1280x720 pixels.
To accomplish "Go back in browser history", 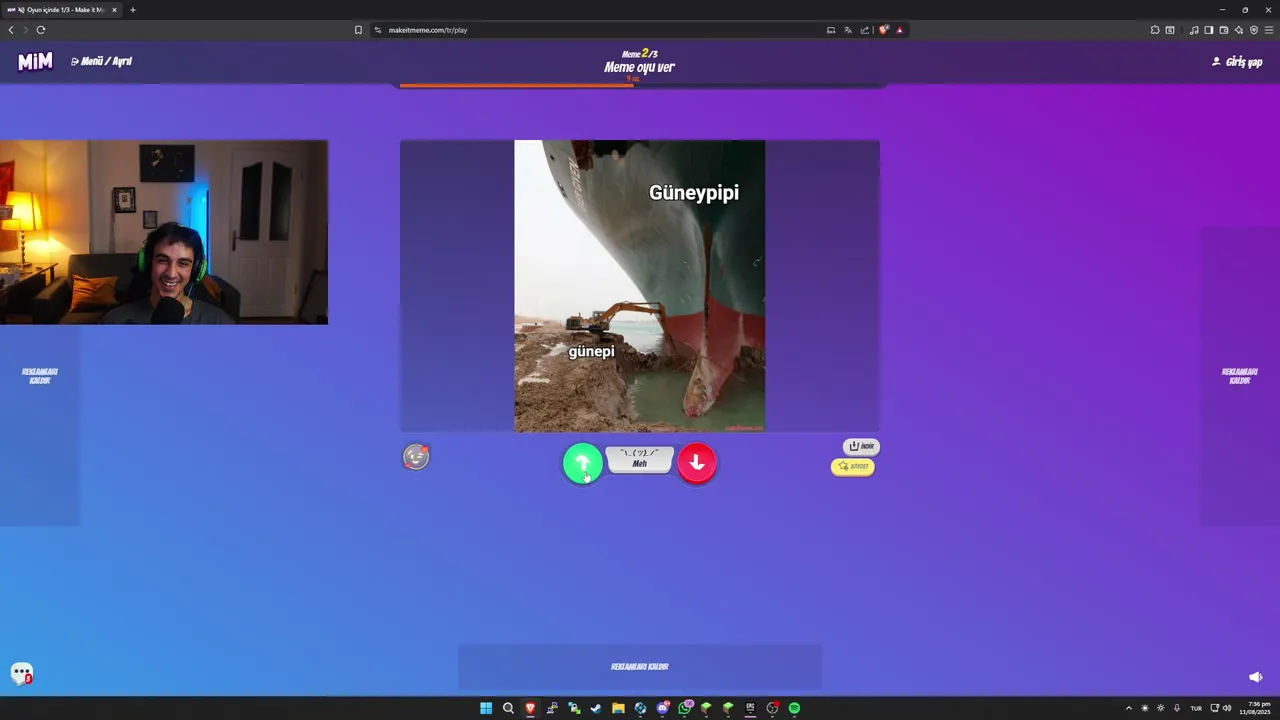I will (x=11, y=30).
